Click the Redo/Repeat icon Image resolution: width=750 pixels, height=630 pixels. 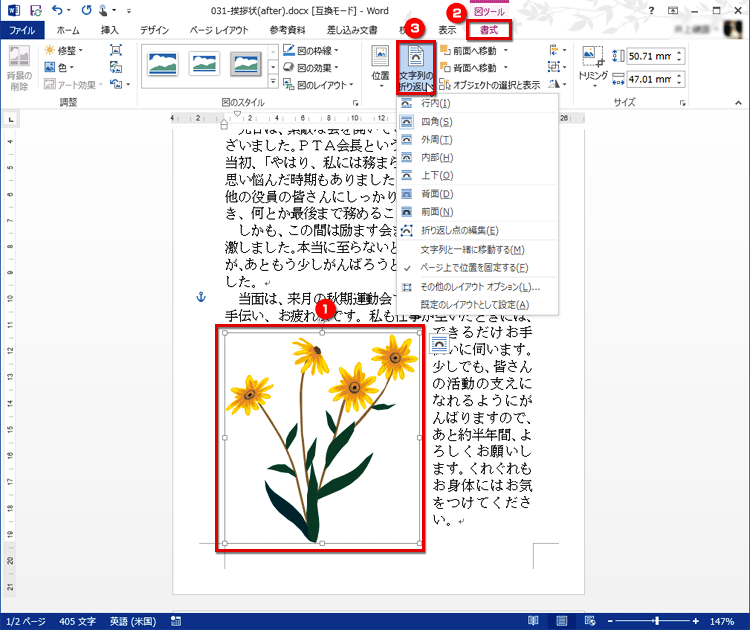(x=86, y=10)
